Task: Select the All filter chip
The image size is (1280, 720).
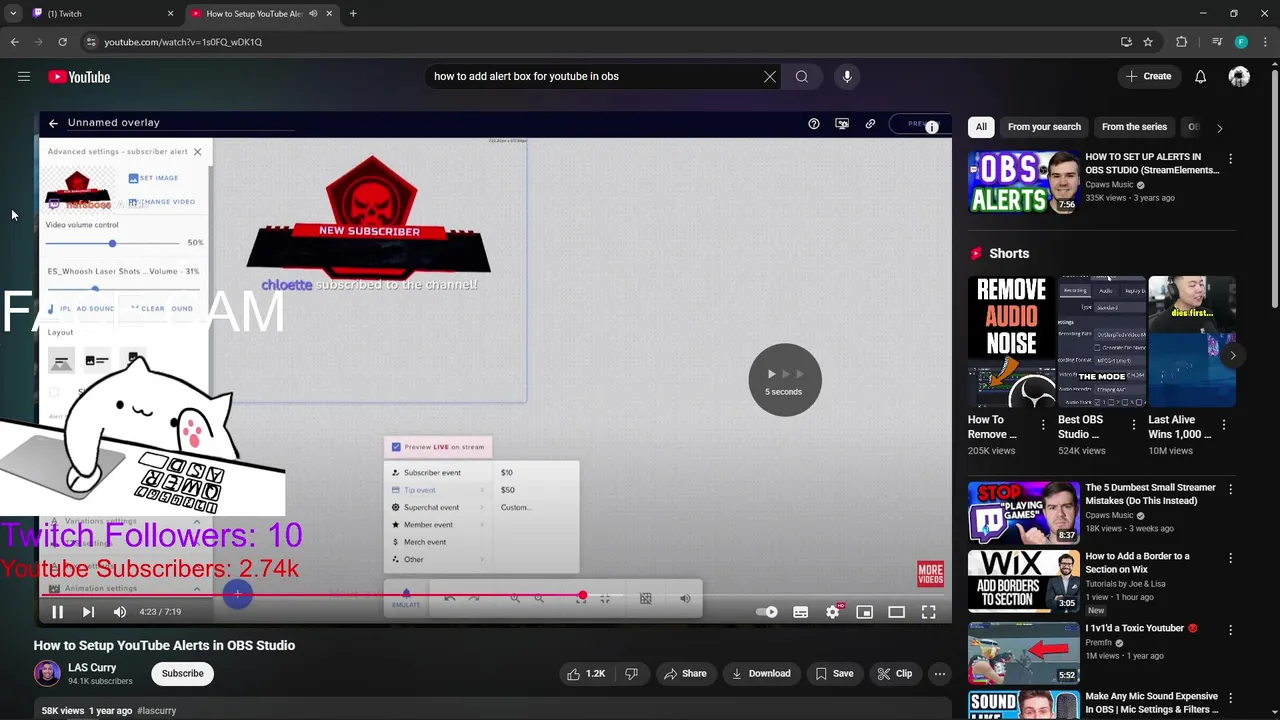Action: click(981, 127)
